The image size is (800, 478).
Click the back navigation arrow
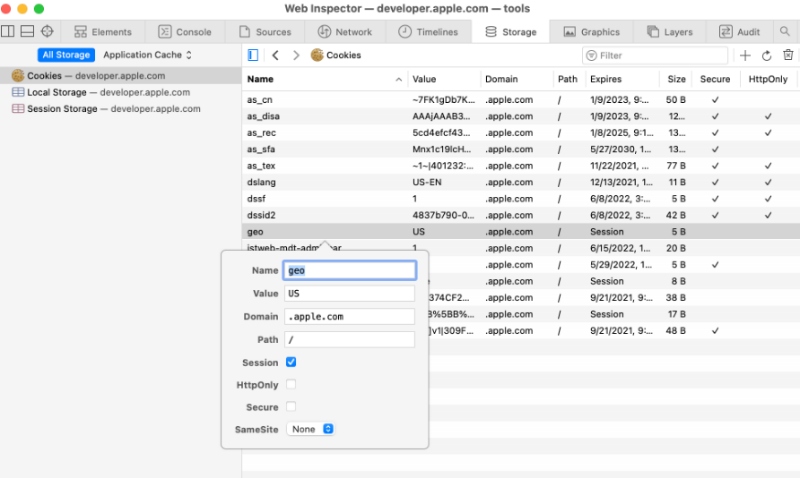click(x=276, y=56)
